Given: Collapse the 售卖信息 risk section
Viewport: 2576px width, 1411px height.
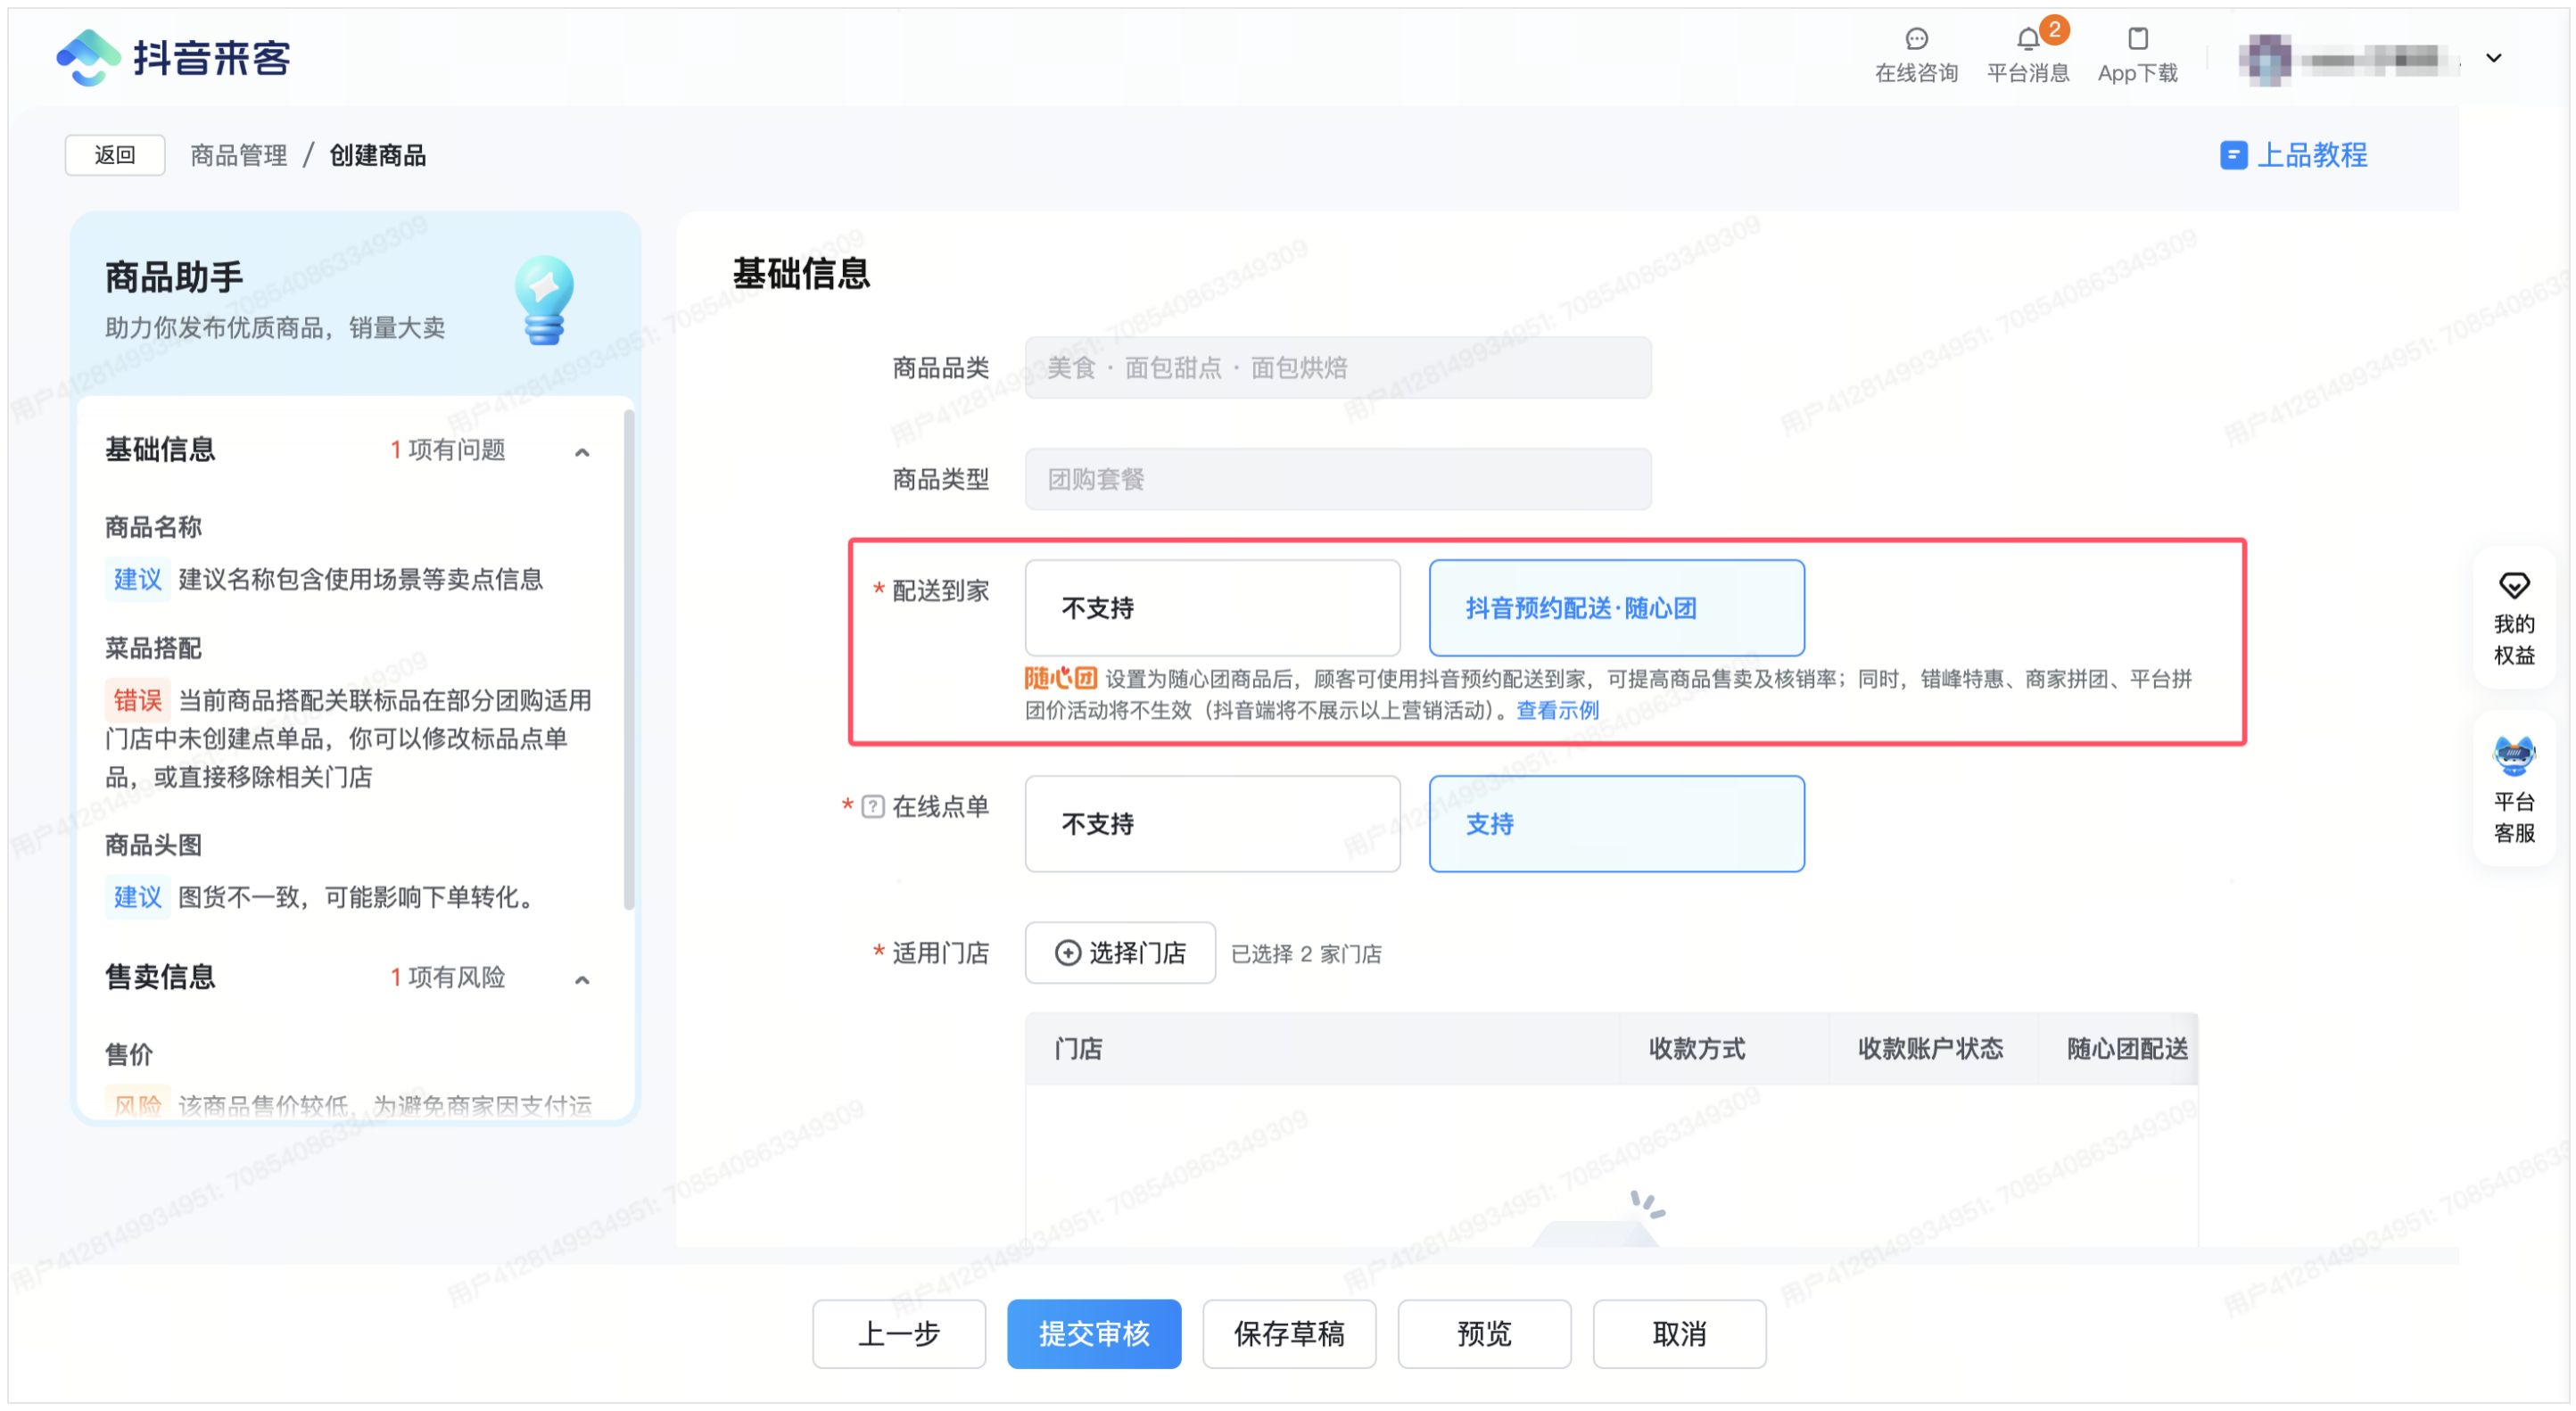Looking at the screenshot, I should coord(582,979).
